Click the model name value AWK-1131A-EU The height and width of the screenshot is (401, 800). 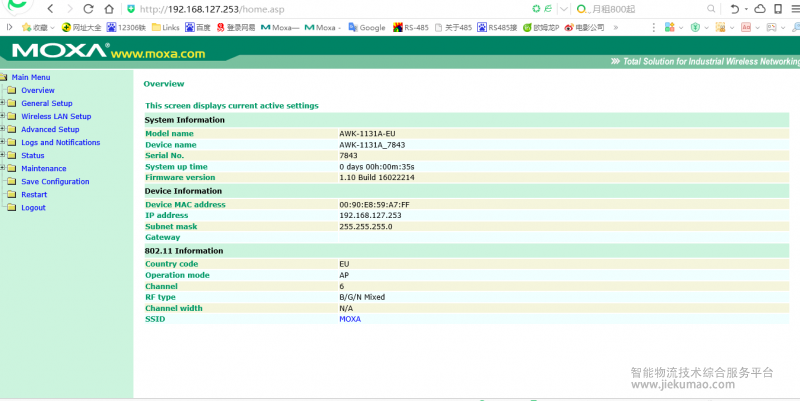point(367,134)
